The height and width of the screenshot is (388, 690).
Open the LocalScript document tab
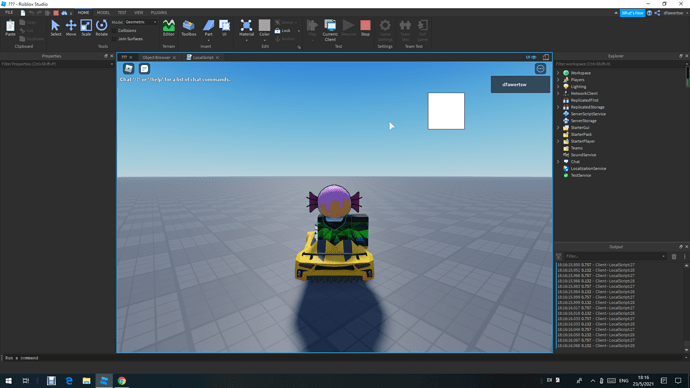tap(203, 57)
